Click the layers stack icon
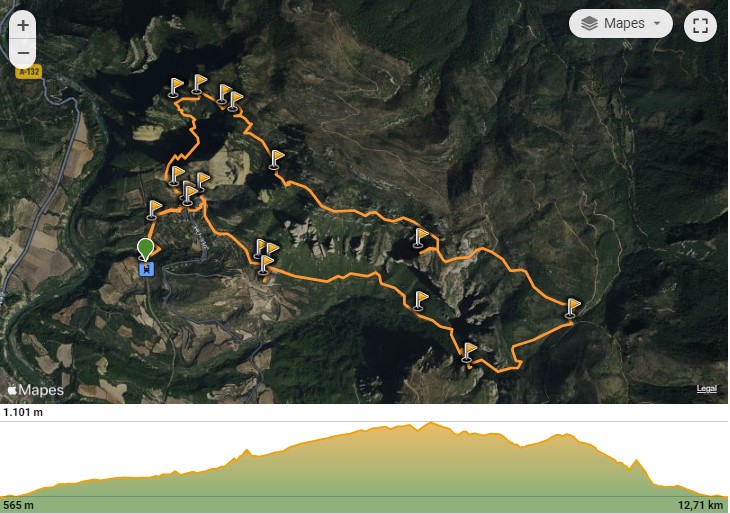 click(589, 23)
